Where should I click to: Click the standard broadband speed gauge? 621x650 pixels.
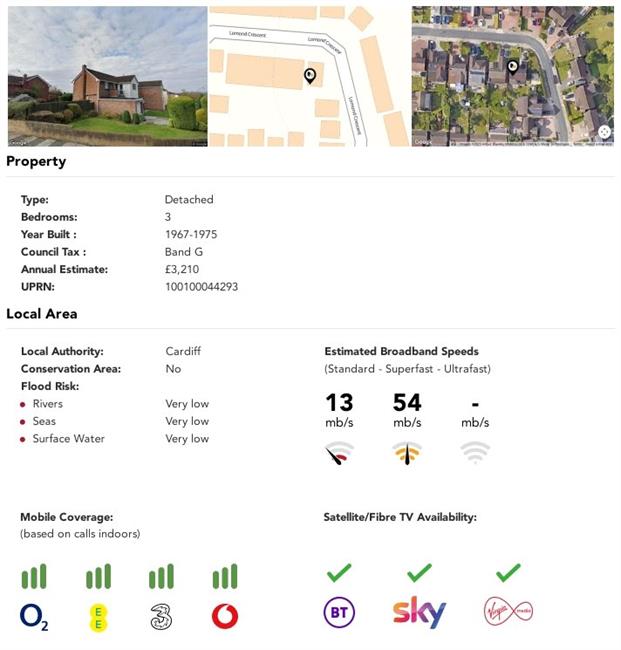pos(340,453)
